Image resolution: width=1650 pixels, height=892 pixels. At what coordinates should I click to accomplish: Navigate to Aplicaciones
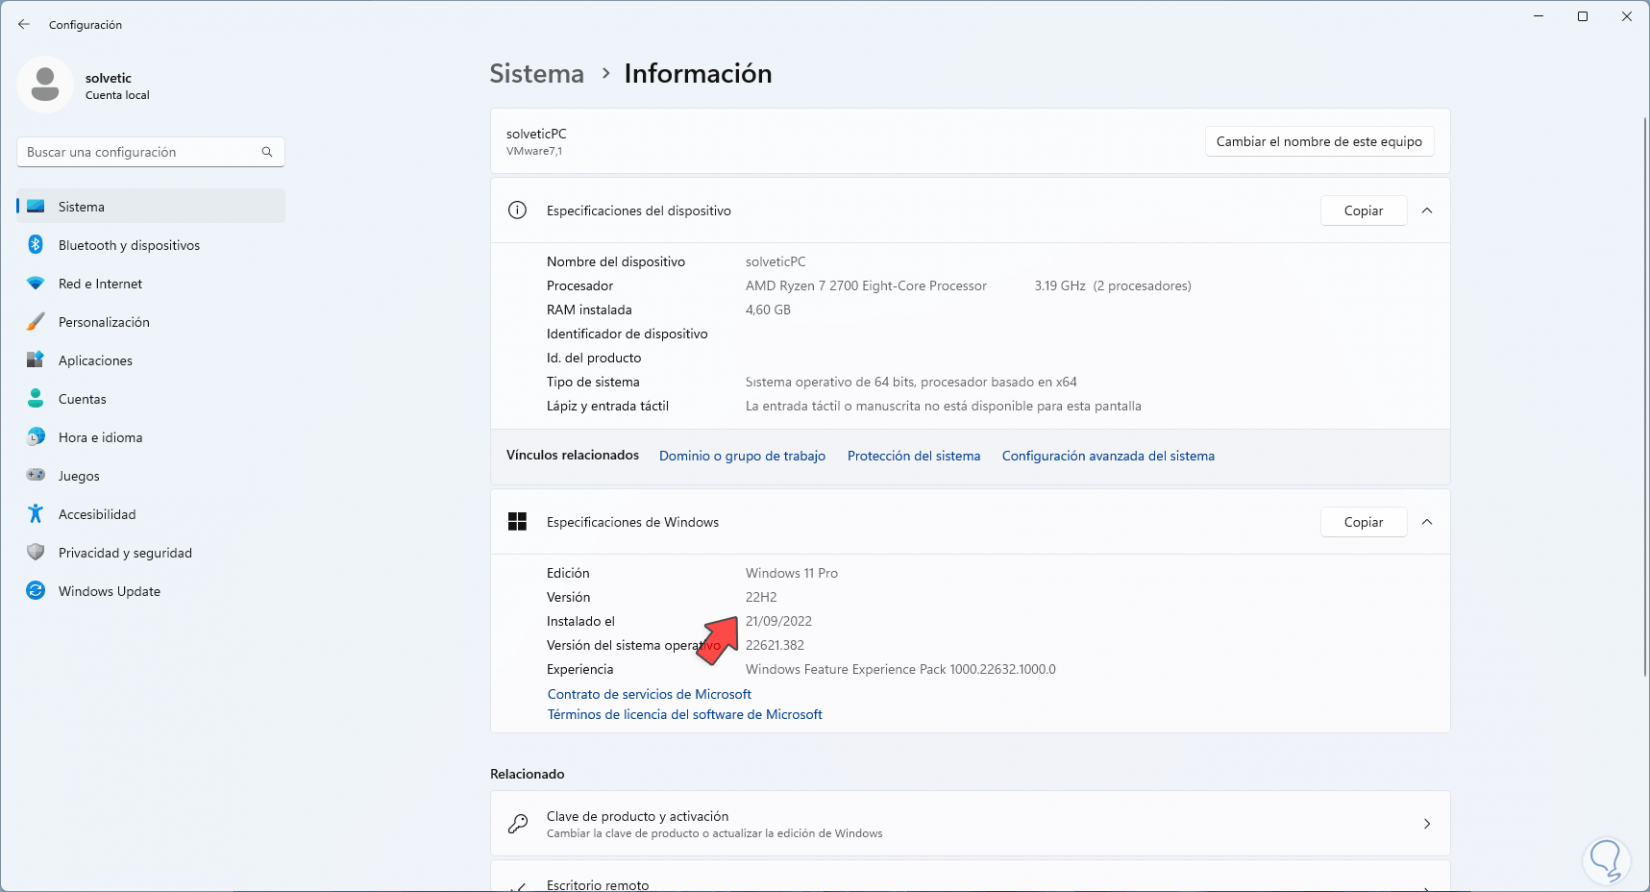point(151,360)
